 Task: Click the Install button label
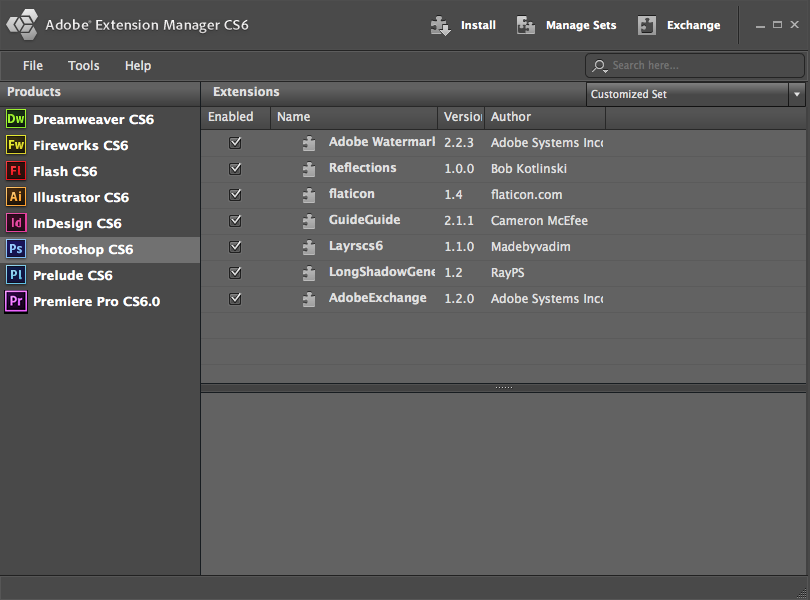478,25
